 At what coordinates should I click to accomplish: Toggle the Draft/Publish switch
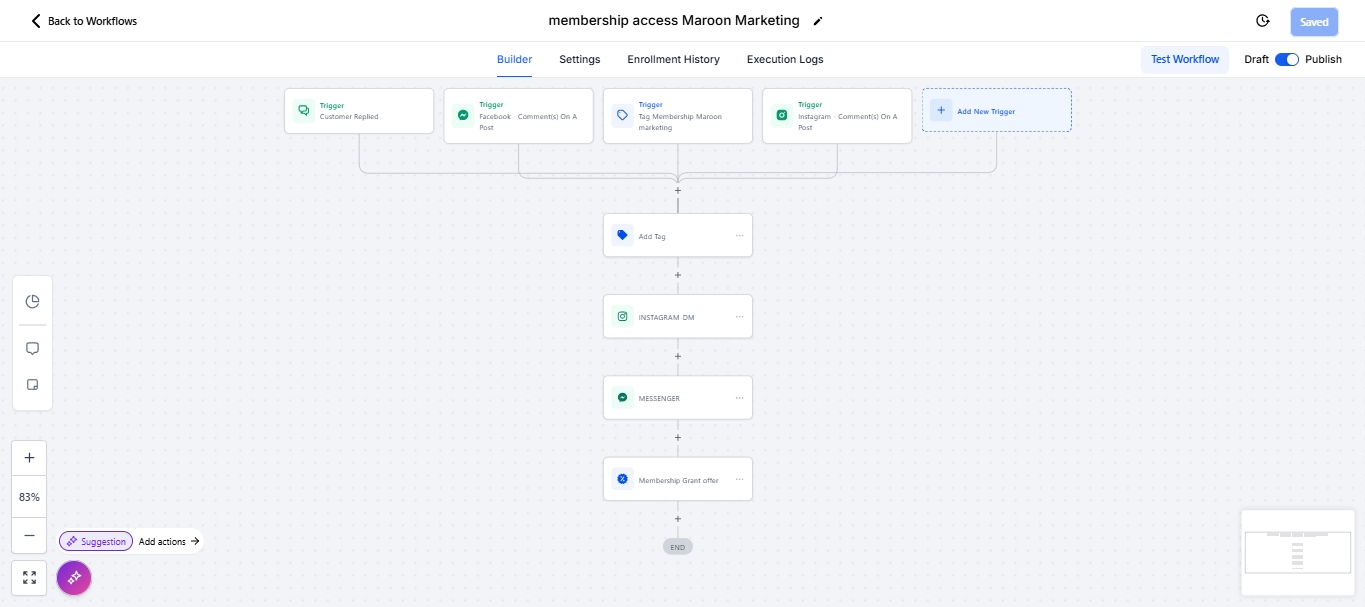point(1286,59)
